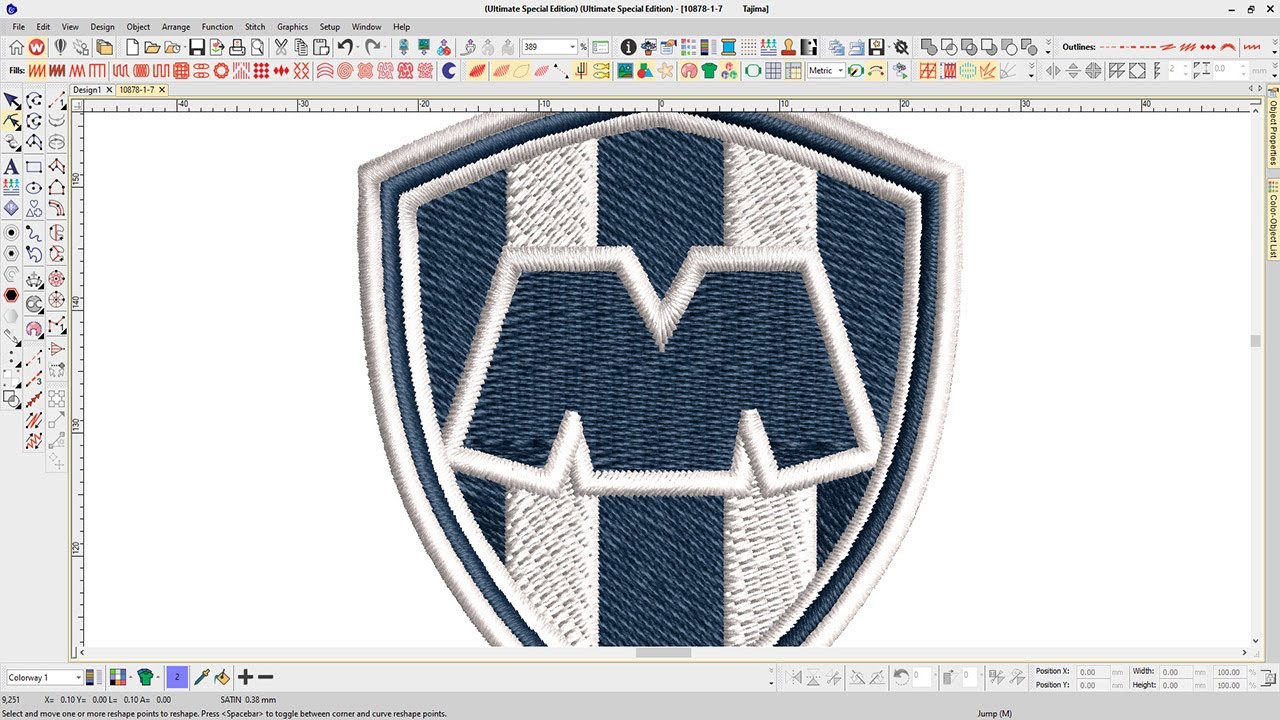Select the number 2 color swatch
The height and width of the screenshot is (720, 1280).
177,677
